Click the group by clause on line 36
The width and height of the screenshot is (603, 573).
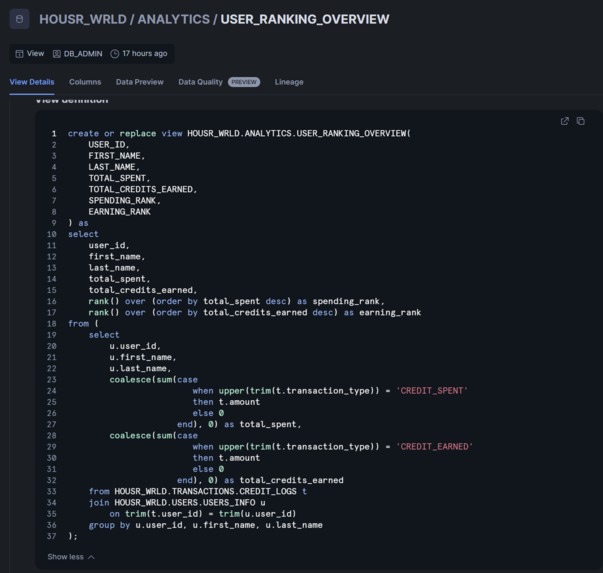206,525
